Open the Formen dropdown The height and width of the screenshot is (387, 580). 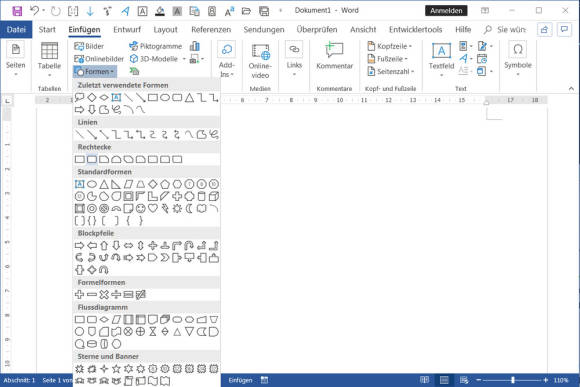click(x=95, y=71)
